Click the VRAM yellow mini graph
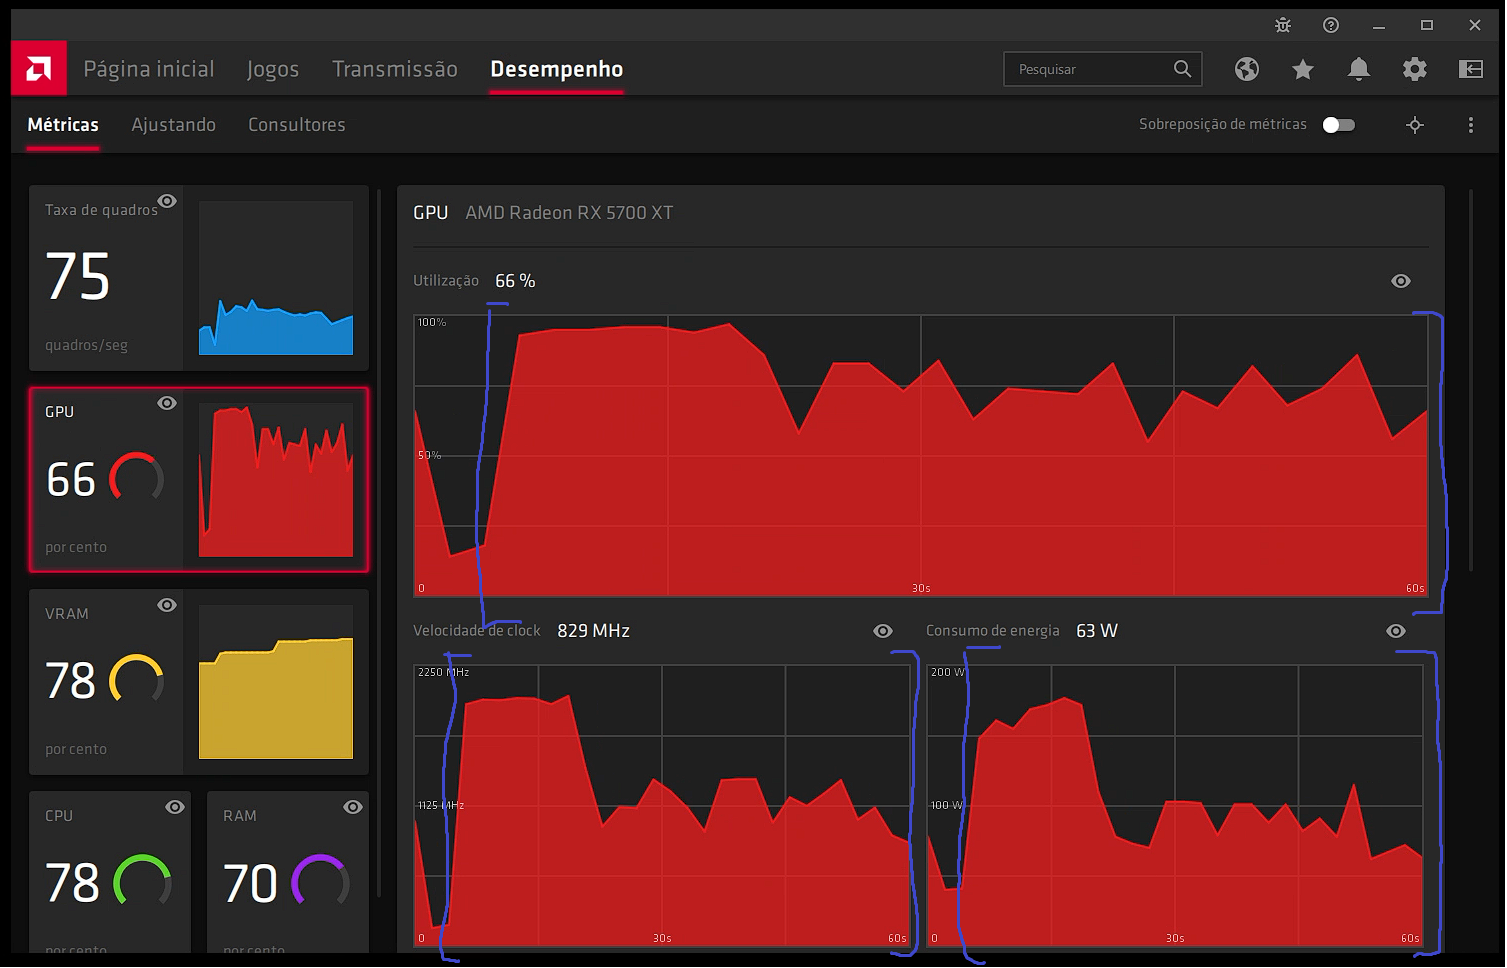Viewport: 1507px width, 968px height. [276, 682]
